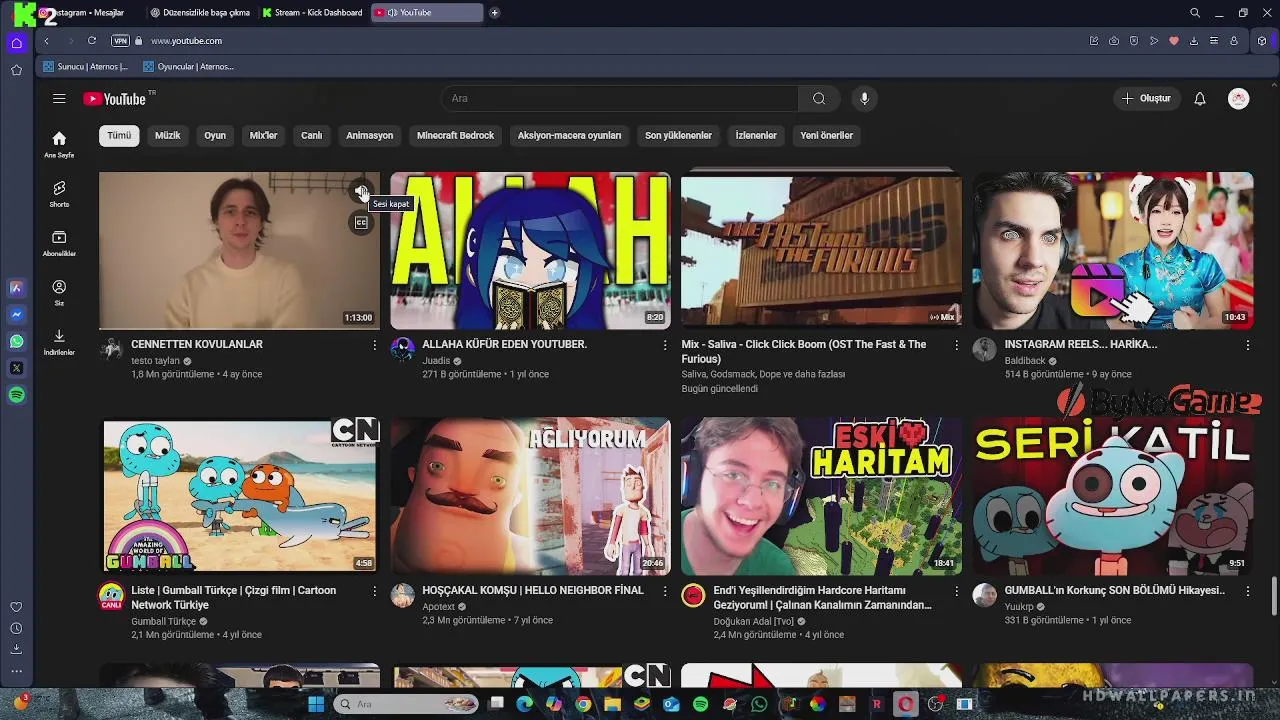Open more options for Hardcore Haritamı video

(956, 591)
